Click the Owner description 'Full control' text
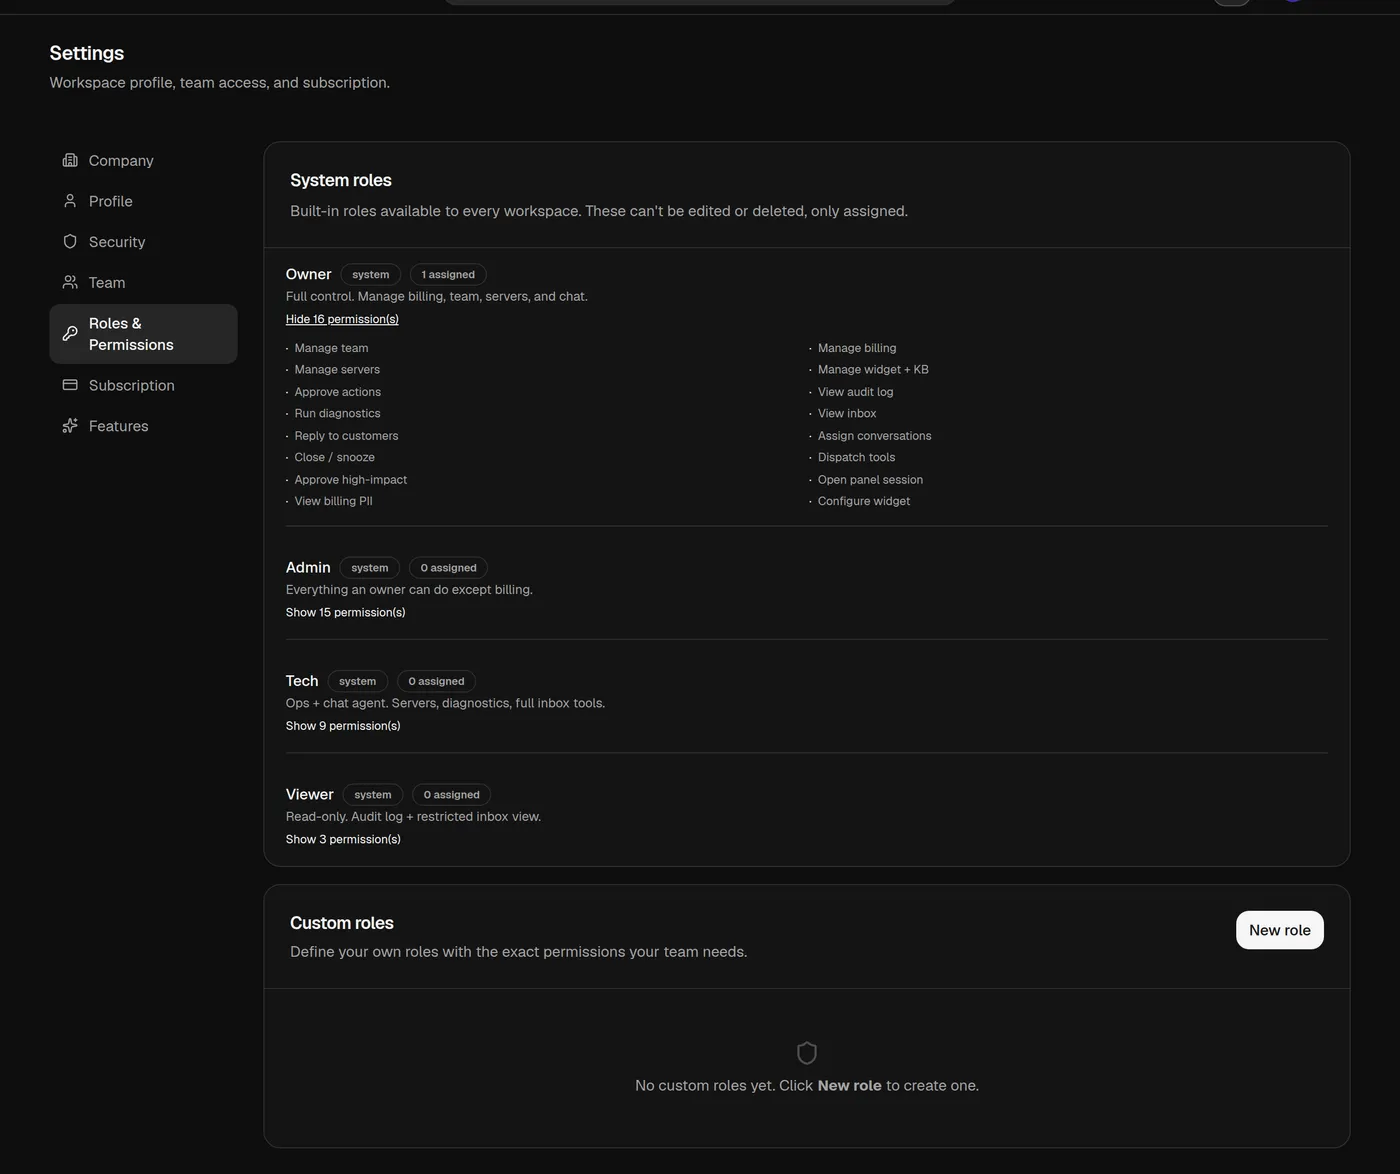The image size is (1400, 1174). click(437, 297)
